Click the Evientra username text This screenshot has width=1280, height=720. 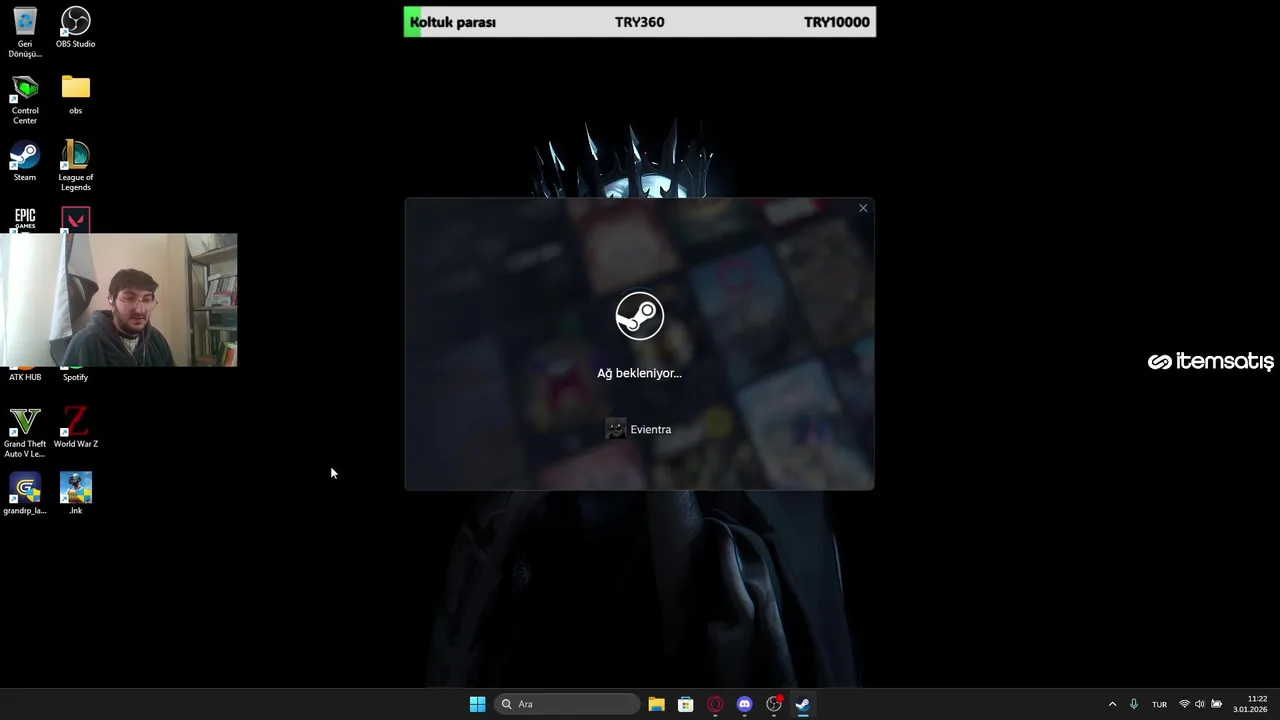pyautogui.click(x=651, y=429)
